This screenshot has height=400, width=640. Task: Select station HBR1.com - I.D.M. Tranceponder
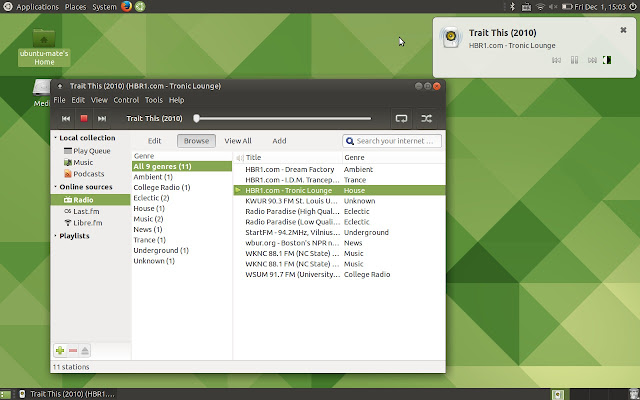coord(340,180)
